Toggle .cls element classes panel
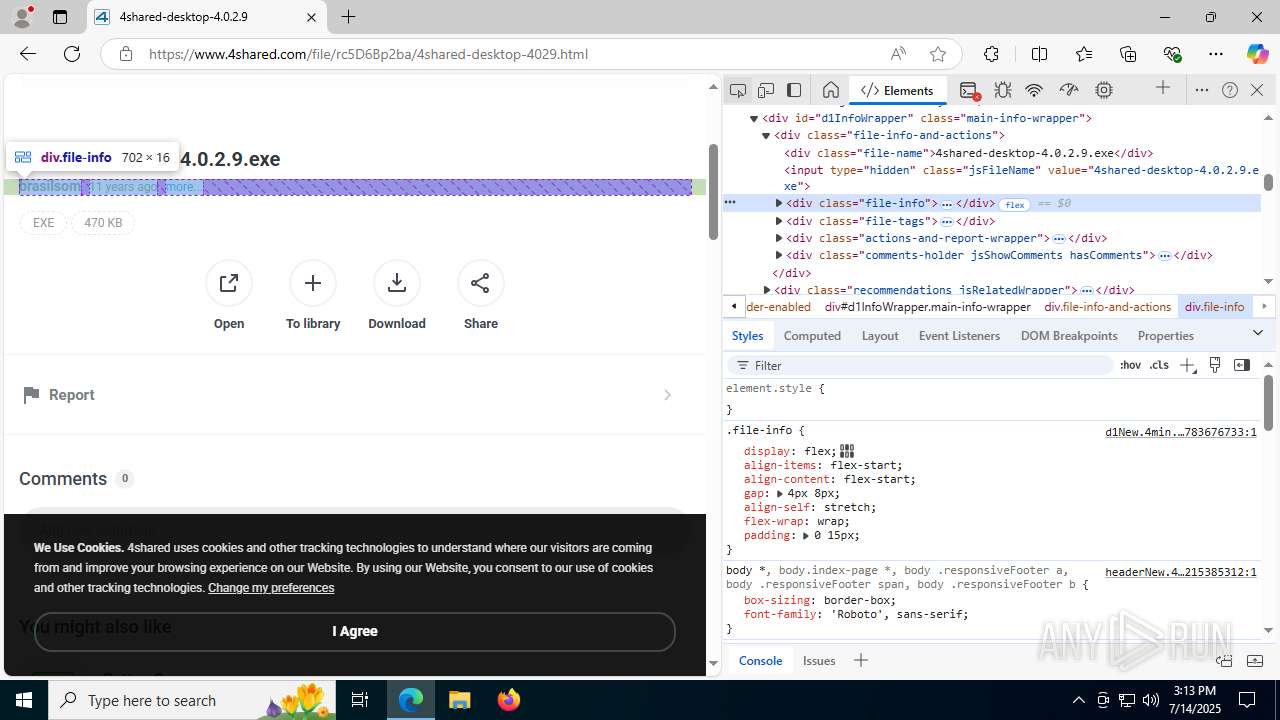1280x720 pixels. click(x=1159, y=366)
